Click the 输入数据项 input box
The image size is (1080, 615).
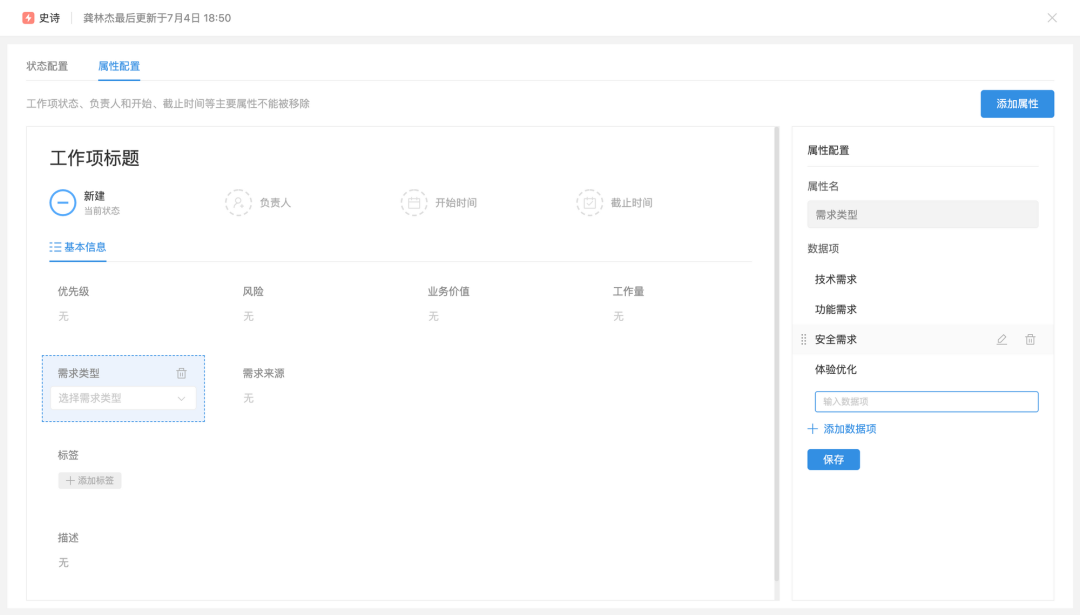point(926,402)
